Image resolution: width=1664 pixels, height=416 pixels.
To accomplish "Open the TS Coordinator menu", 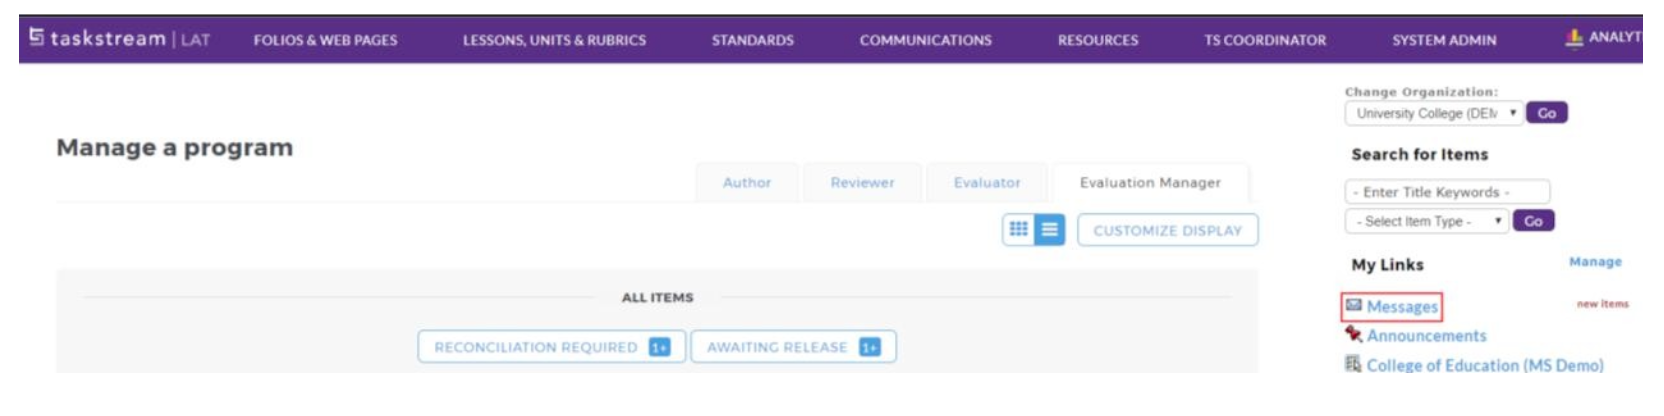I will (x=1265, y=40).
